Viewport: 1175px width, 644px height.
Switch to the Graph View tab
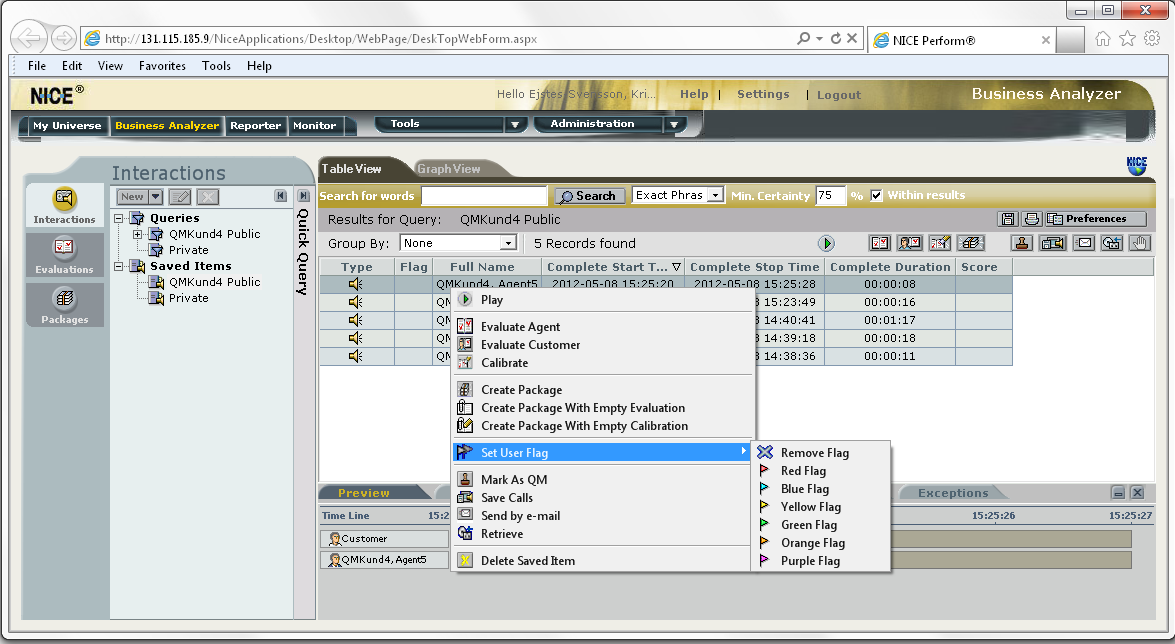click(x=448, y=169)
